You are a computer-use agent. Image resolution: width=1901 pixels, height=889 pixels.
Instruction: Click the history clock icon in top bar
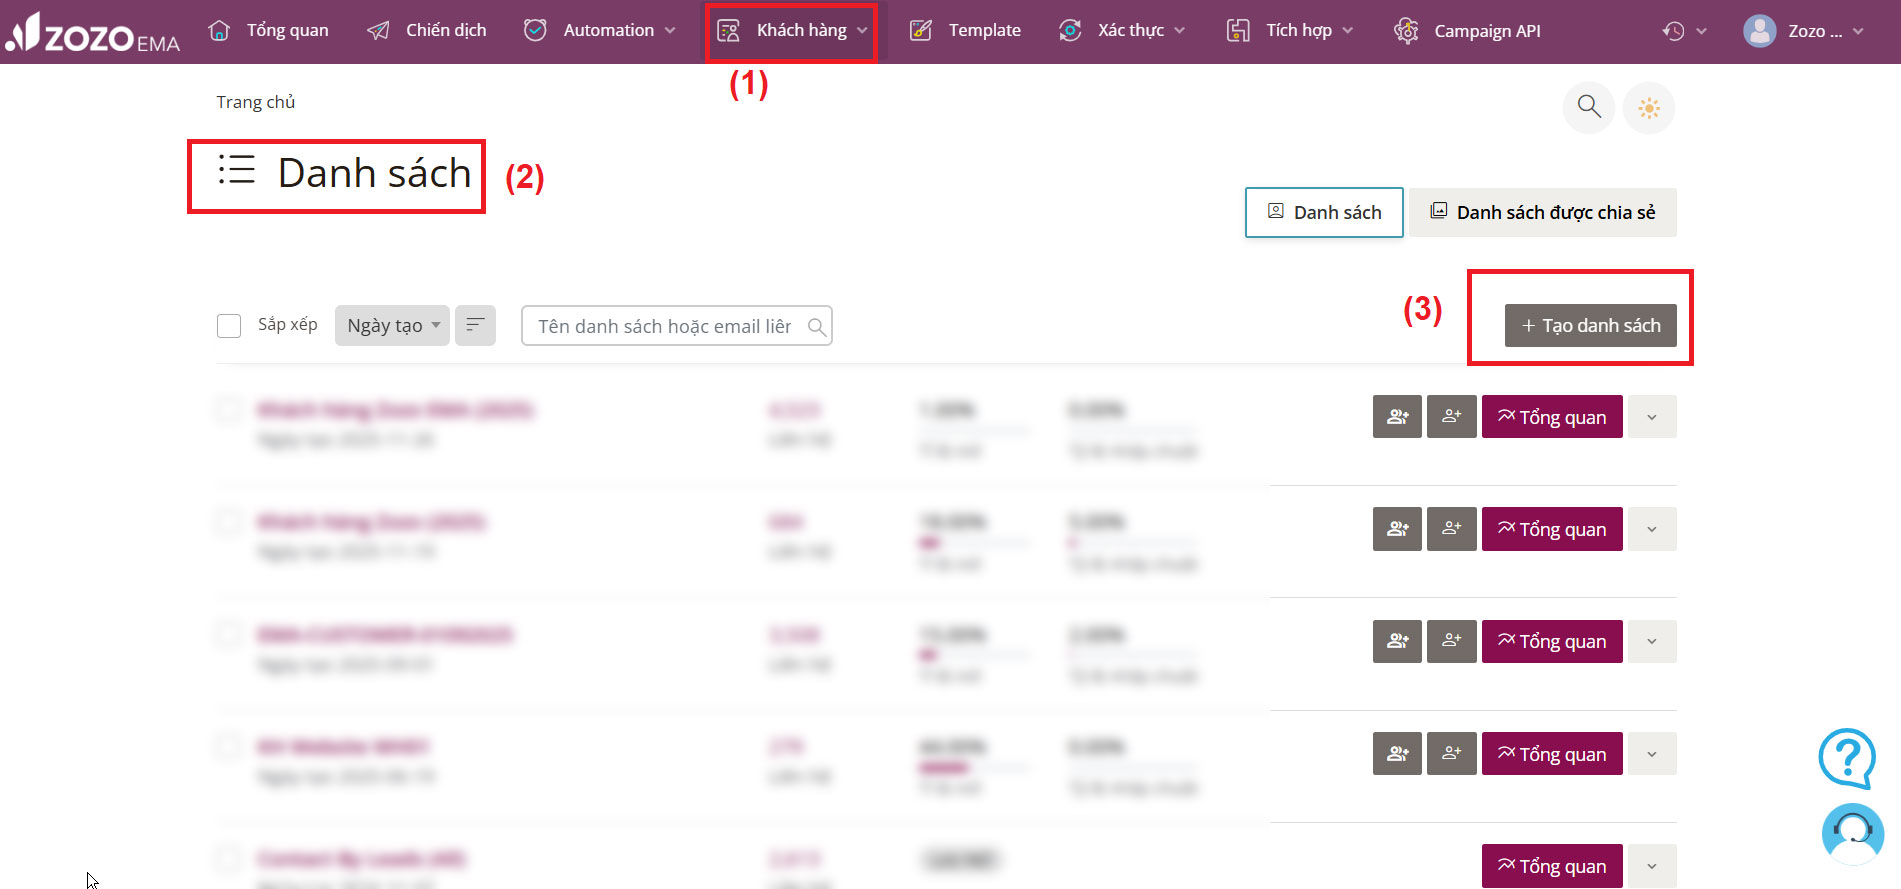click(1674, 31)
